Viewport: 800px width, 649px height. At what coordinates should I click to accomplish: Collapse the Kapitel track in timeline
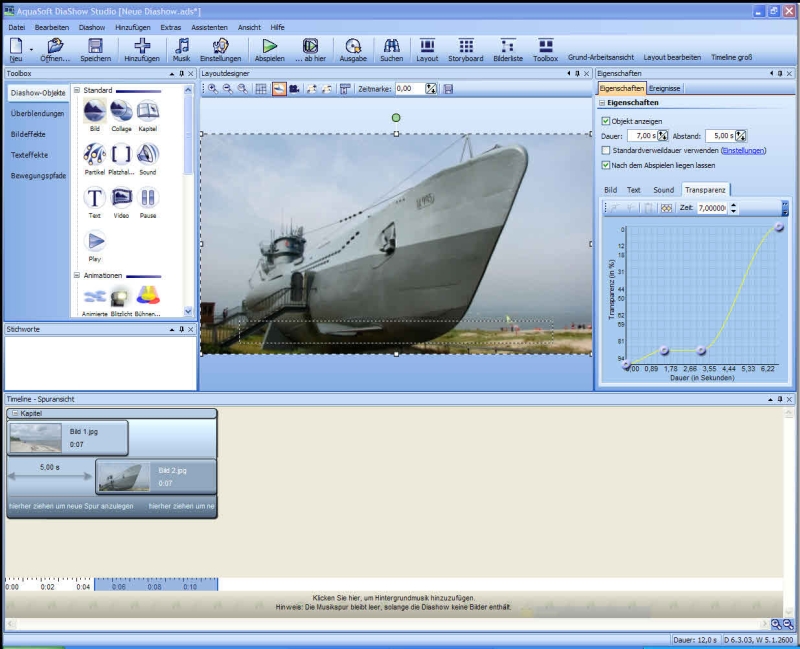(14, 413)
